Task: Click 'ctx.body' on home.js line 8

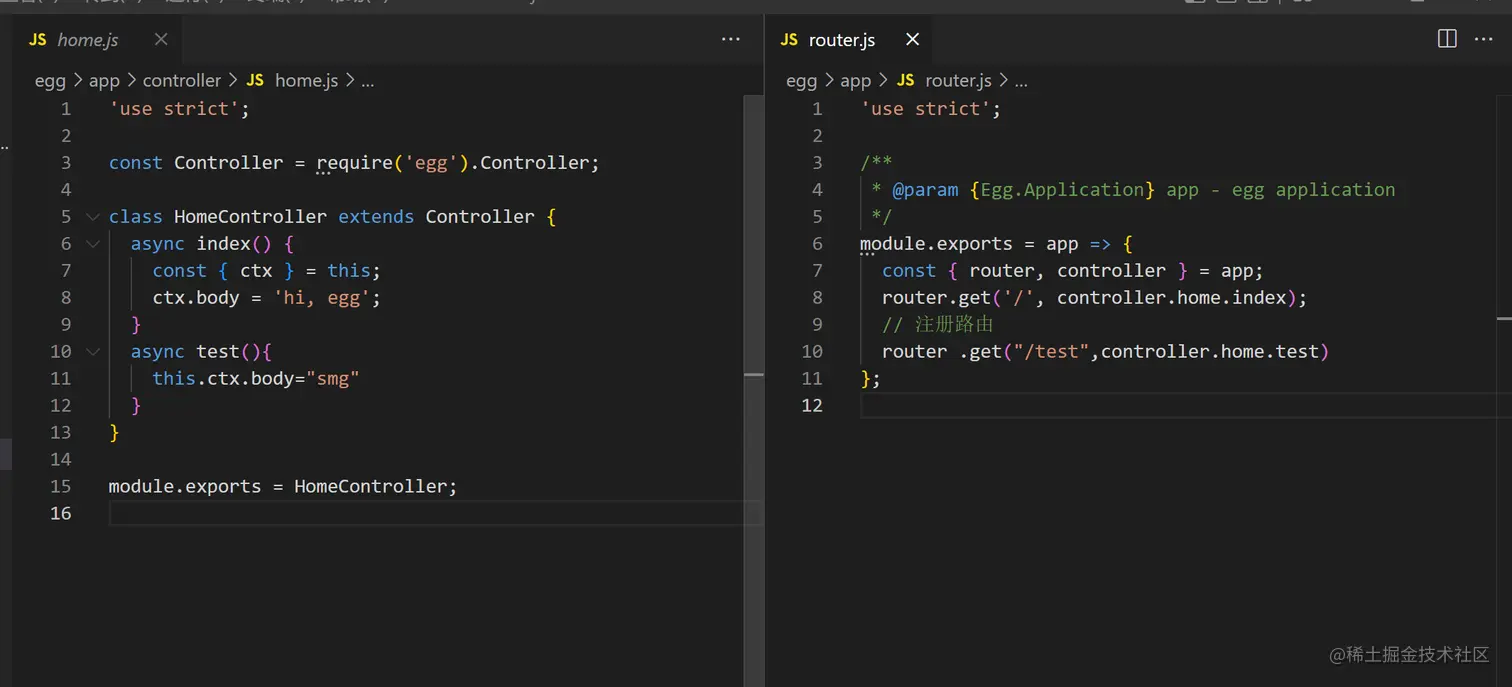Action: pos(196,298)
